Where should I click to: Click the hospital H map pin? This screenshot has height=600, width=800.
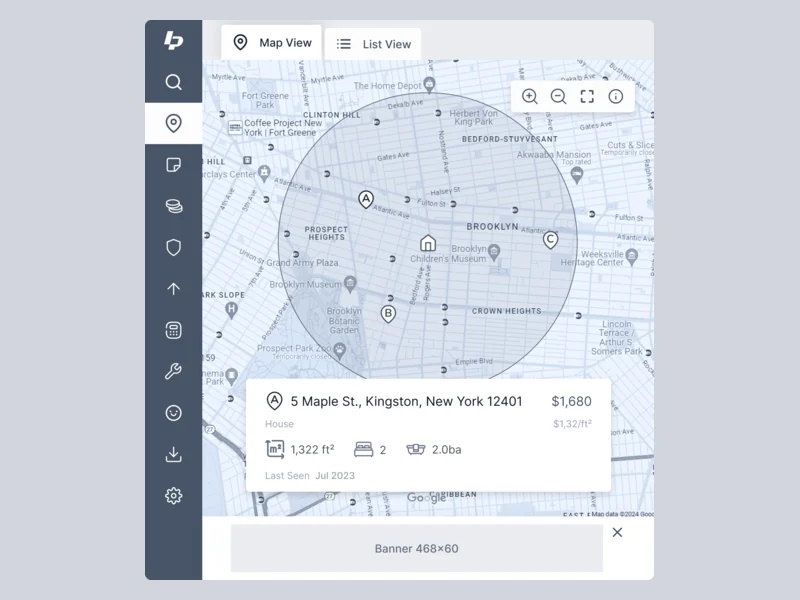point(232,310)
